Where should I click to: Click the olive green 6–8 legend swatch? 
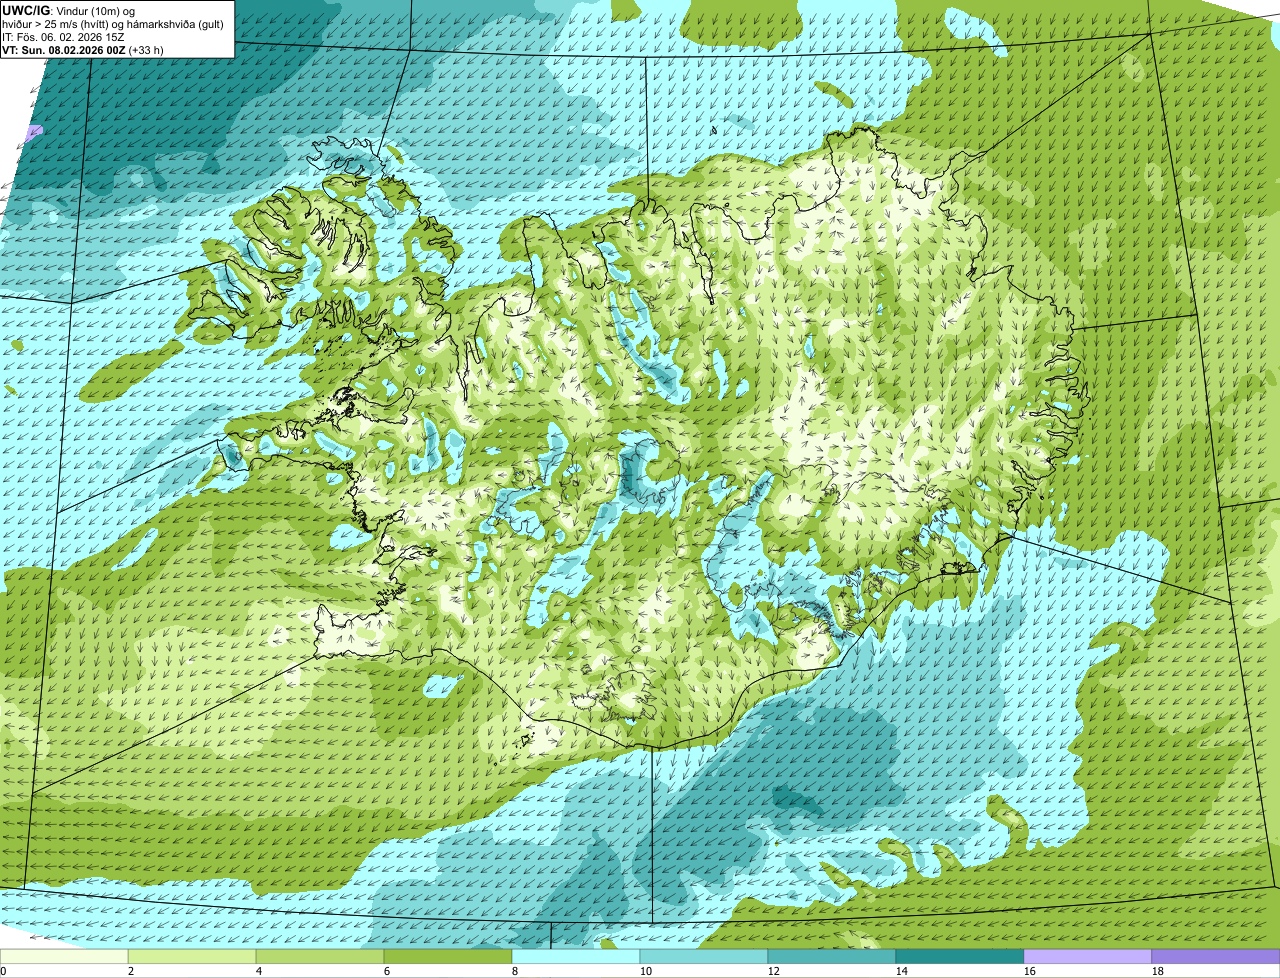448,957
